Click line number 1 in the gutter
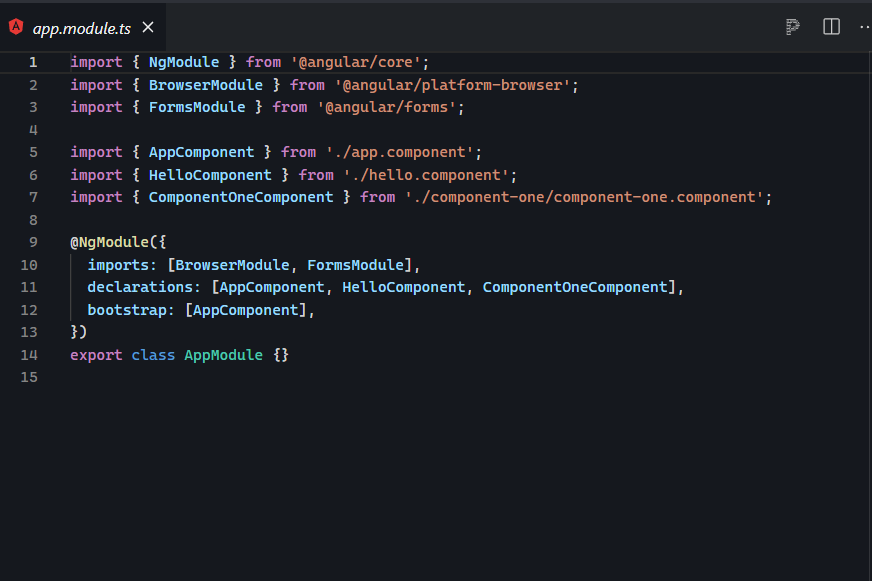Viewport: 872px width, 581px height. (33, 62)
